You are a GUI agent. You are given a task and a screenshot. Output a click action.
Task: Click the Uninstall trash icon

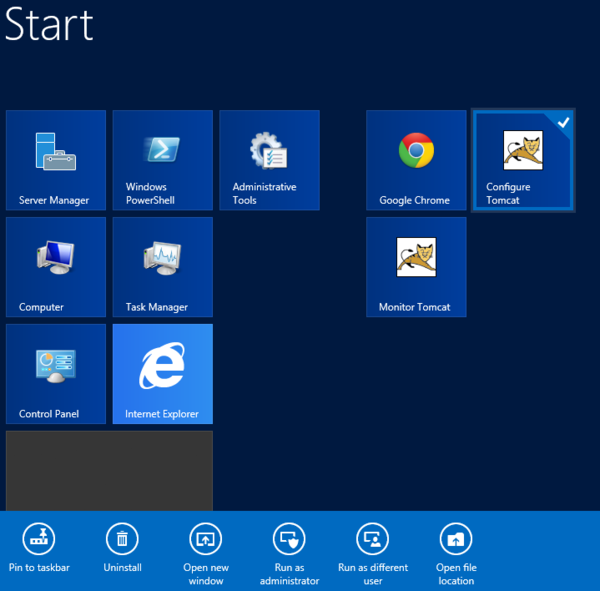[122, 539]
